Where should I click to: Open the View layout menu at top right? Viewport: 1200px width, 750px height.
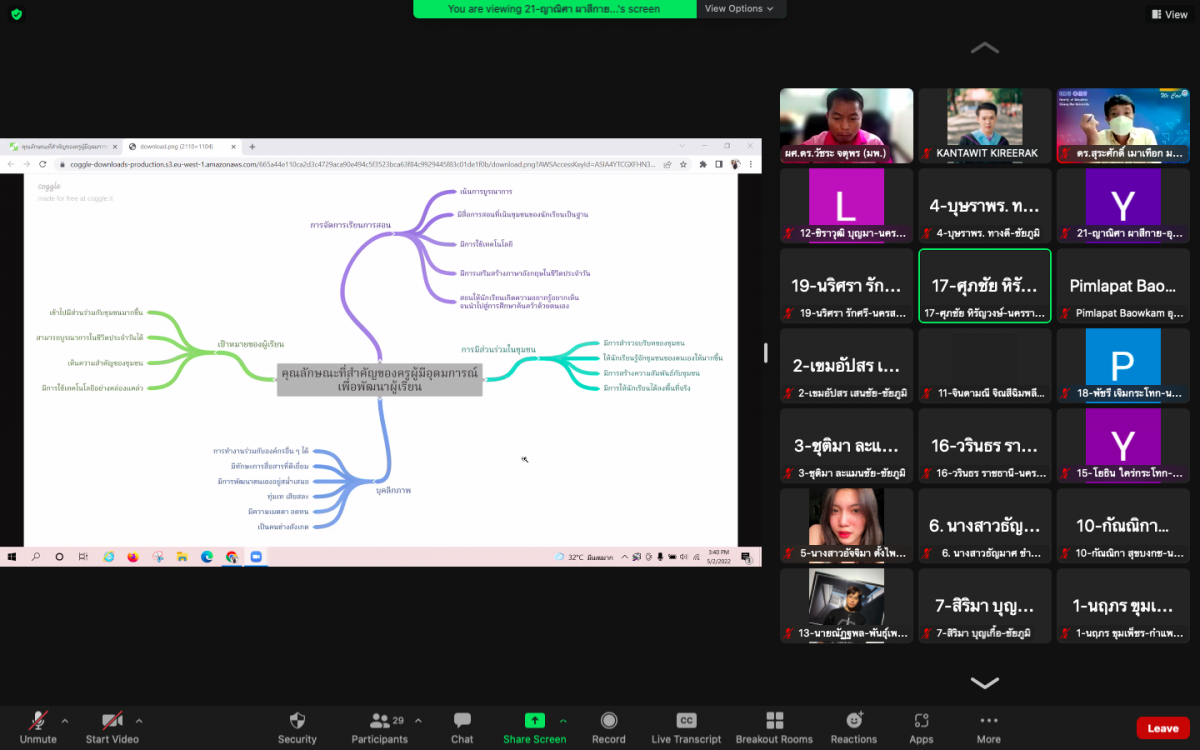pyautogui.click(x=1169, y=14)
